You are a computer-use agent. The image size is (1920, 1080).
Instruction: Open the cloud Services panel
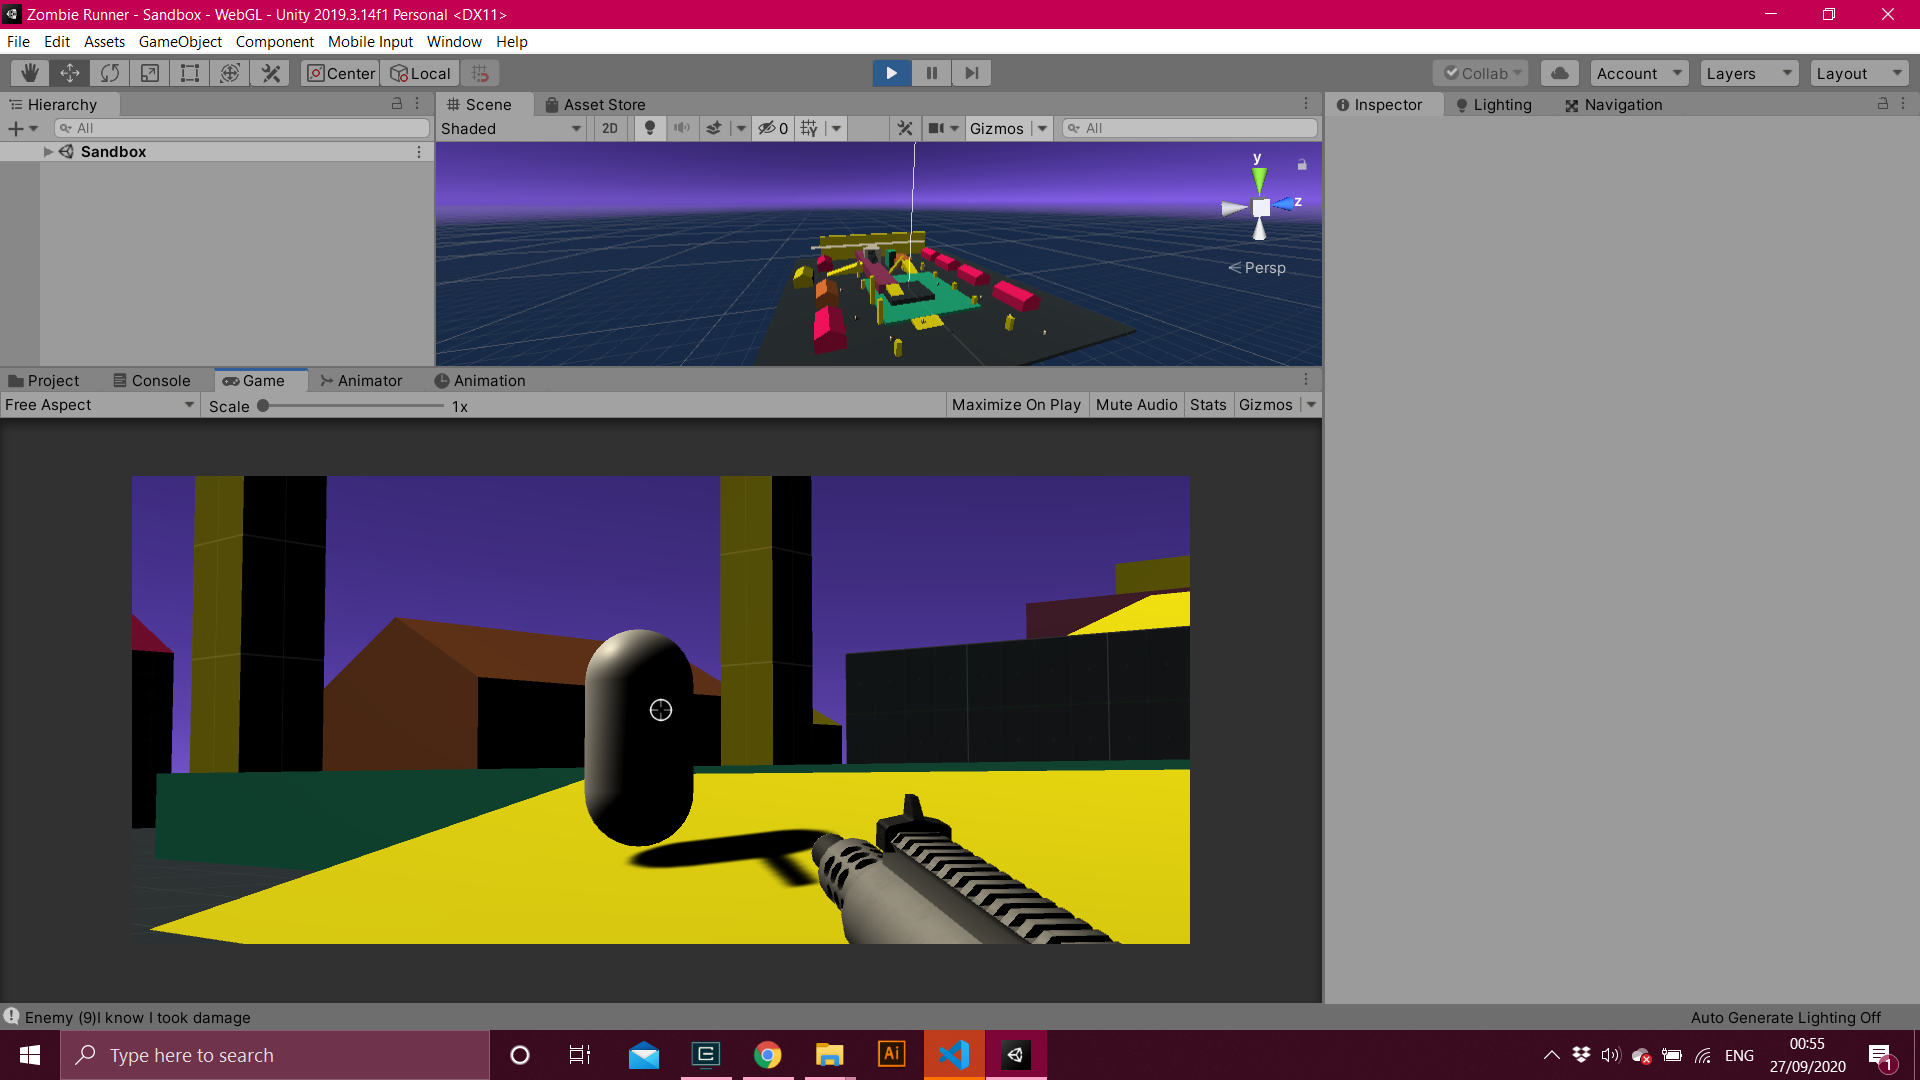point(1559,73)
